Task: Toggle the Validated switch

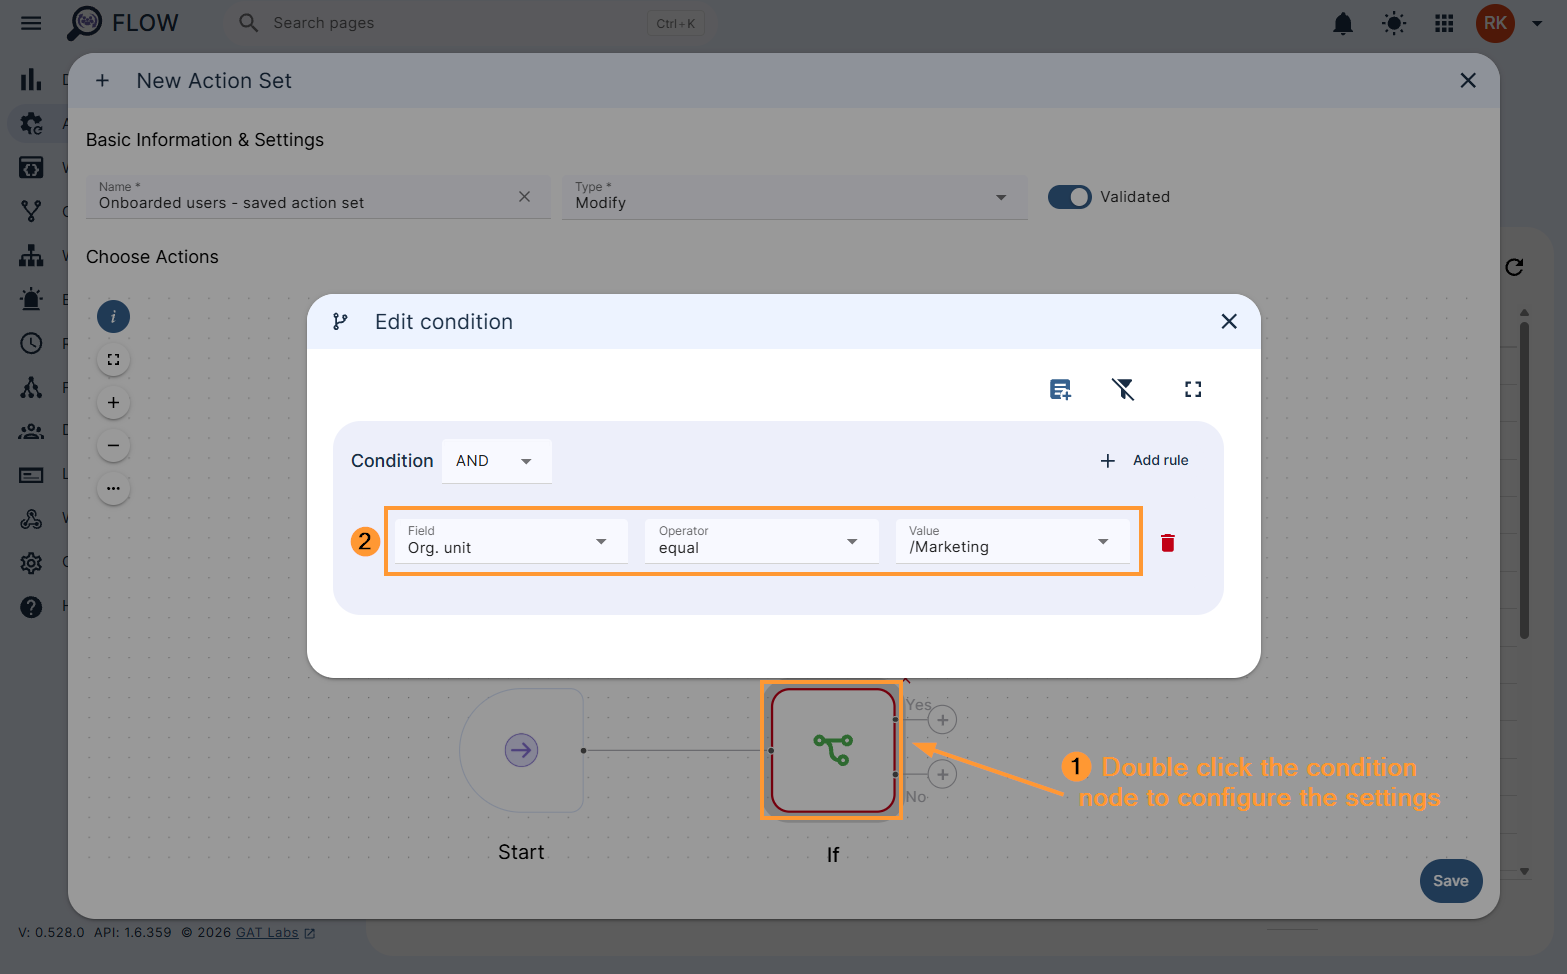Action: coord(1069,197)
